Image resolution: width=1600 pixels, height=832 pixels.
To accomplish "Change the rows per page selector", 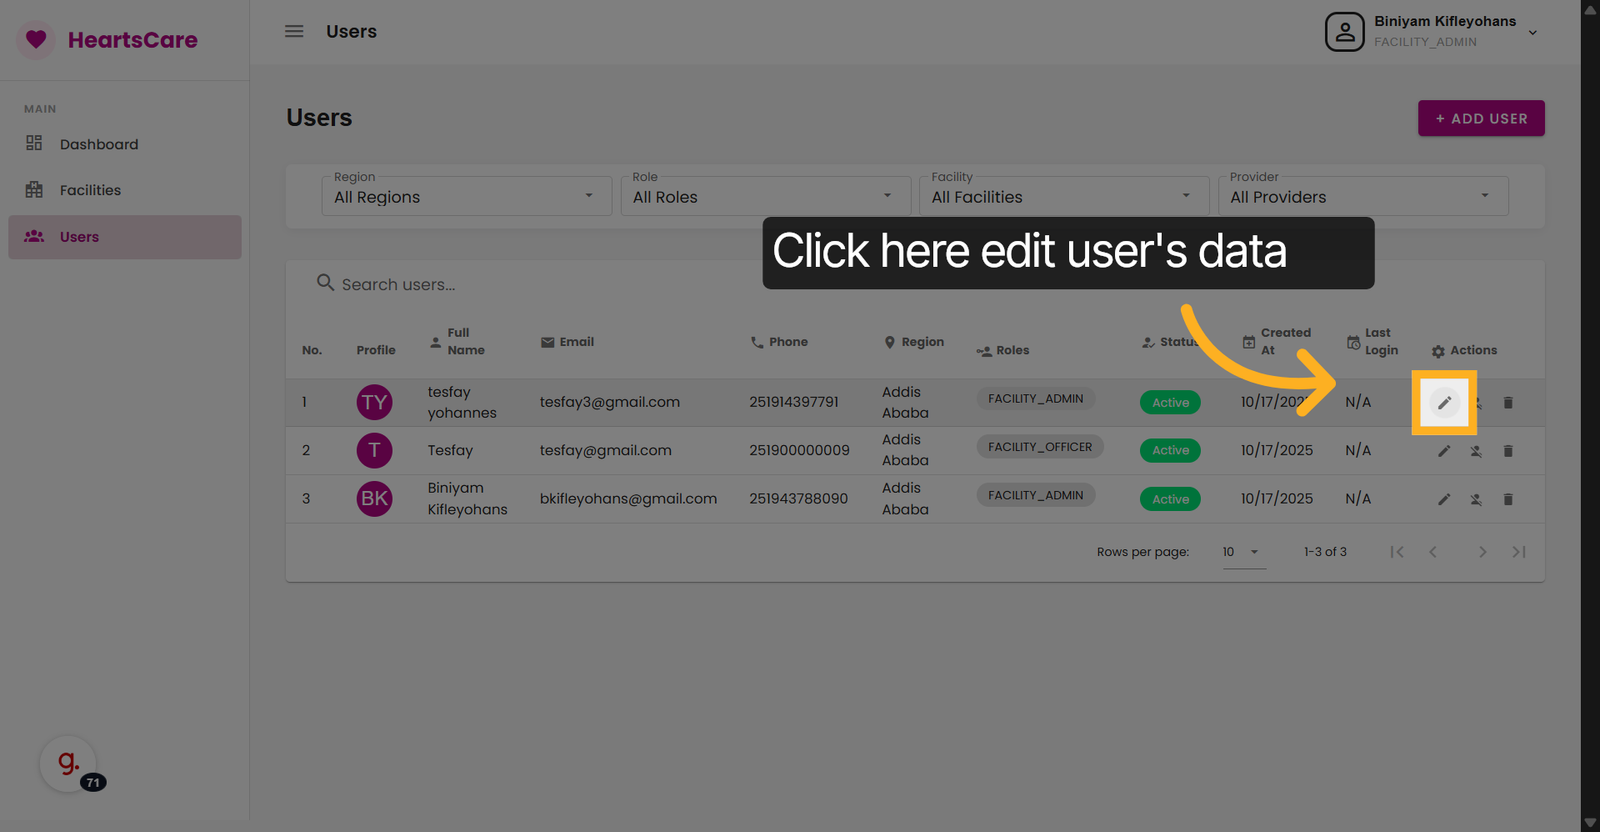I will pyautogui.click(x=1243, y=552).
